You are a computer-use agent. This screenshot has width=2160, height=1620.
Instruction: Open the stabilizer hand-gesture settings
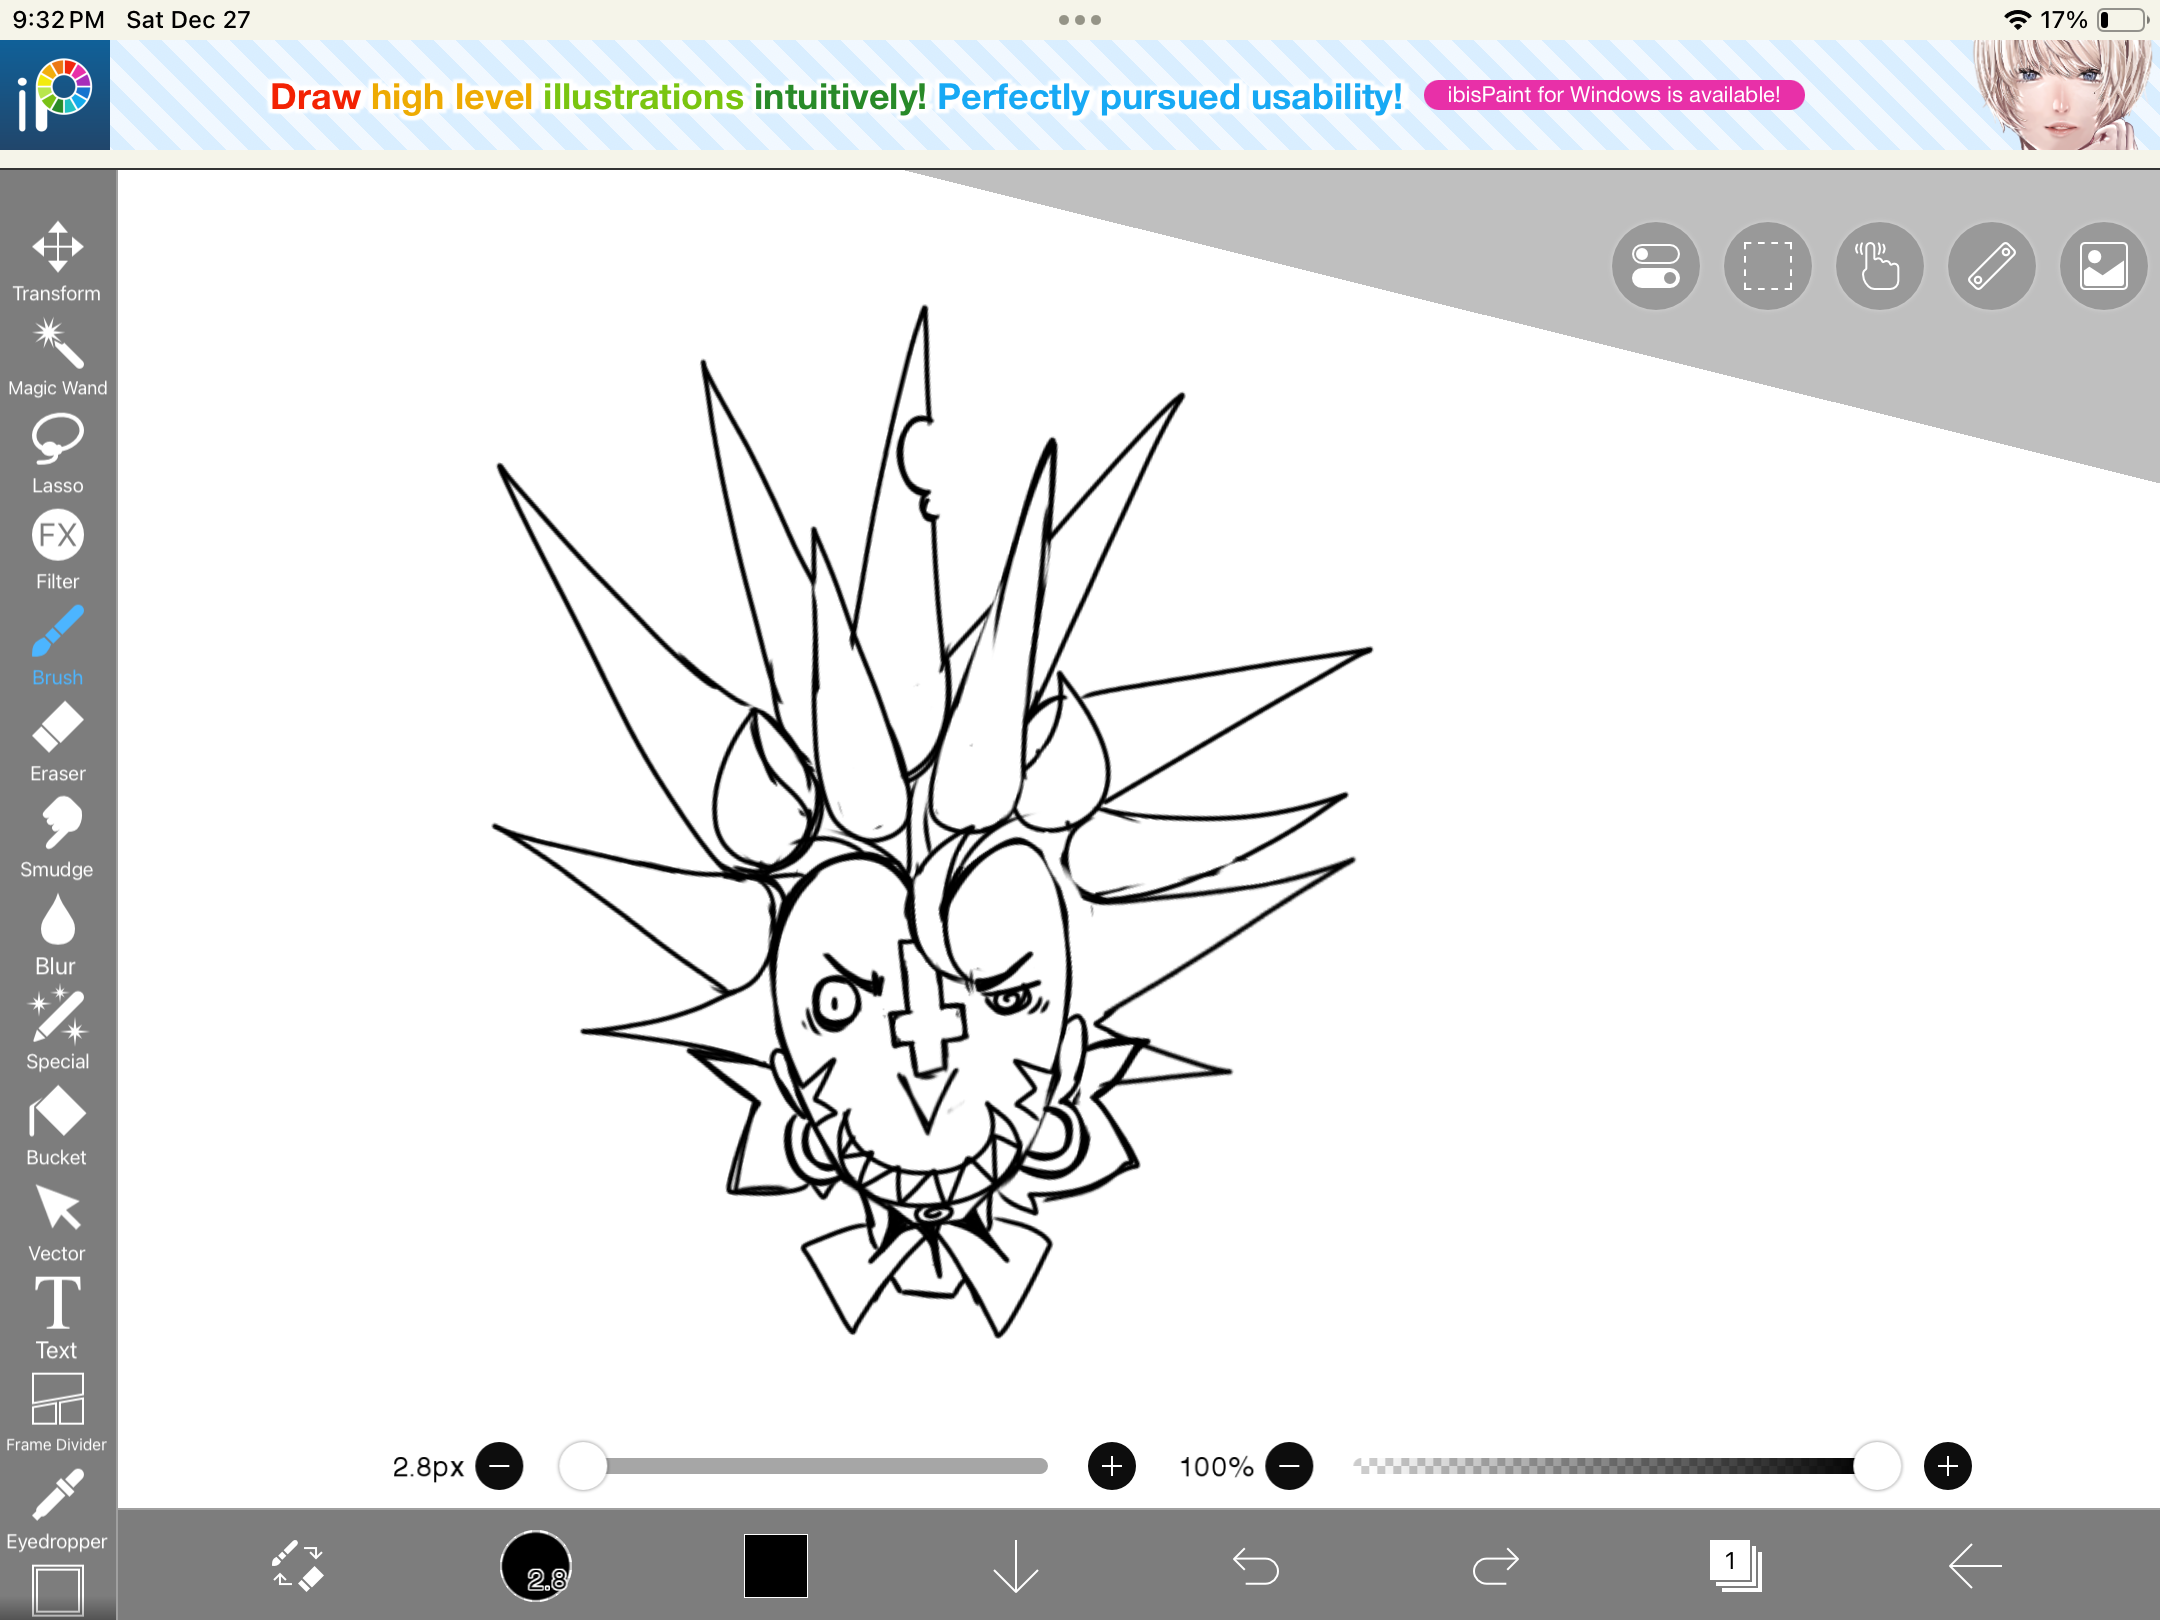[x=1879, y=266]
